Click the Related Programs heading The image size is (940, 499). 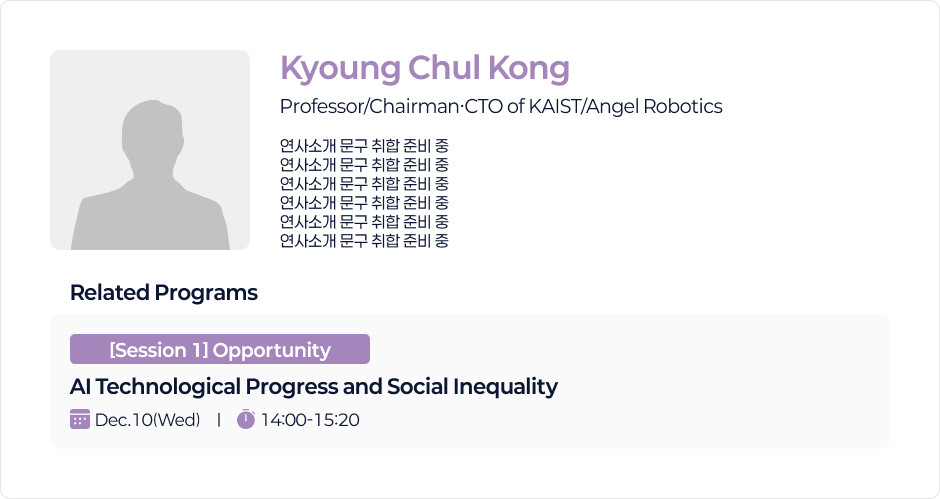coord(164,293)
